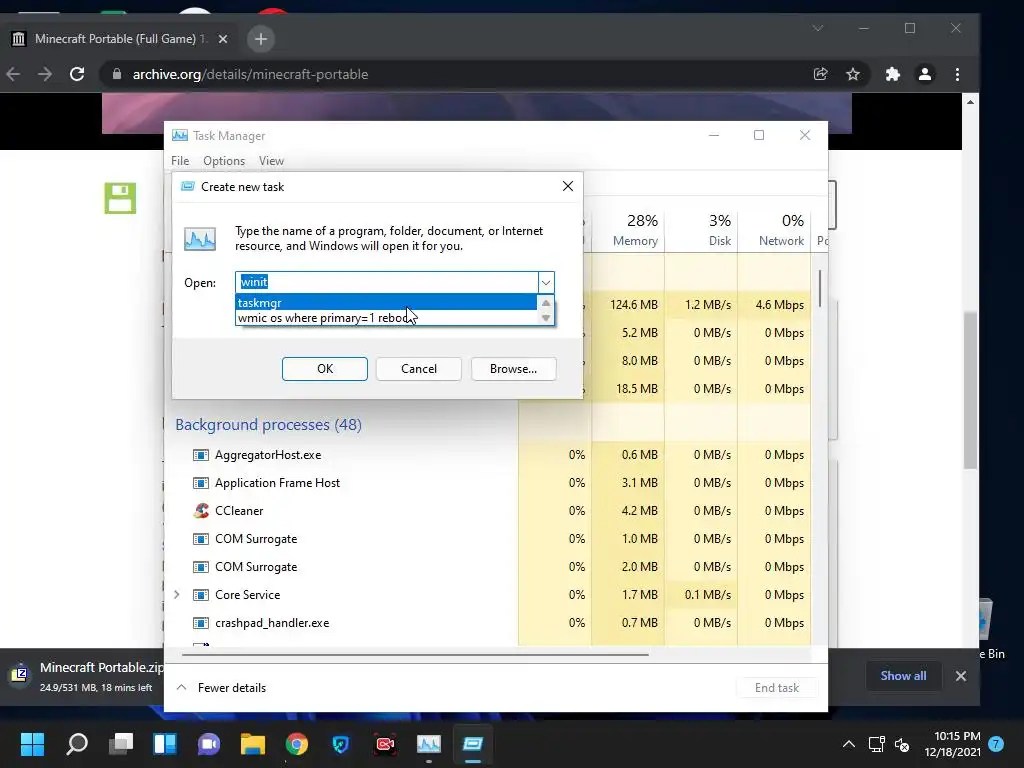Select the COM Surrogate row with 2.0 MB
Screen dimensions: 1024x768
488,567
